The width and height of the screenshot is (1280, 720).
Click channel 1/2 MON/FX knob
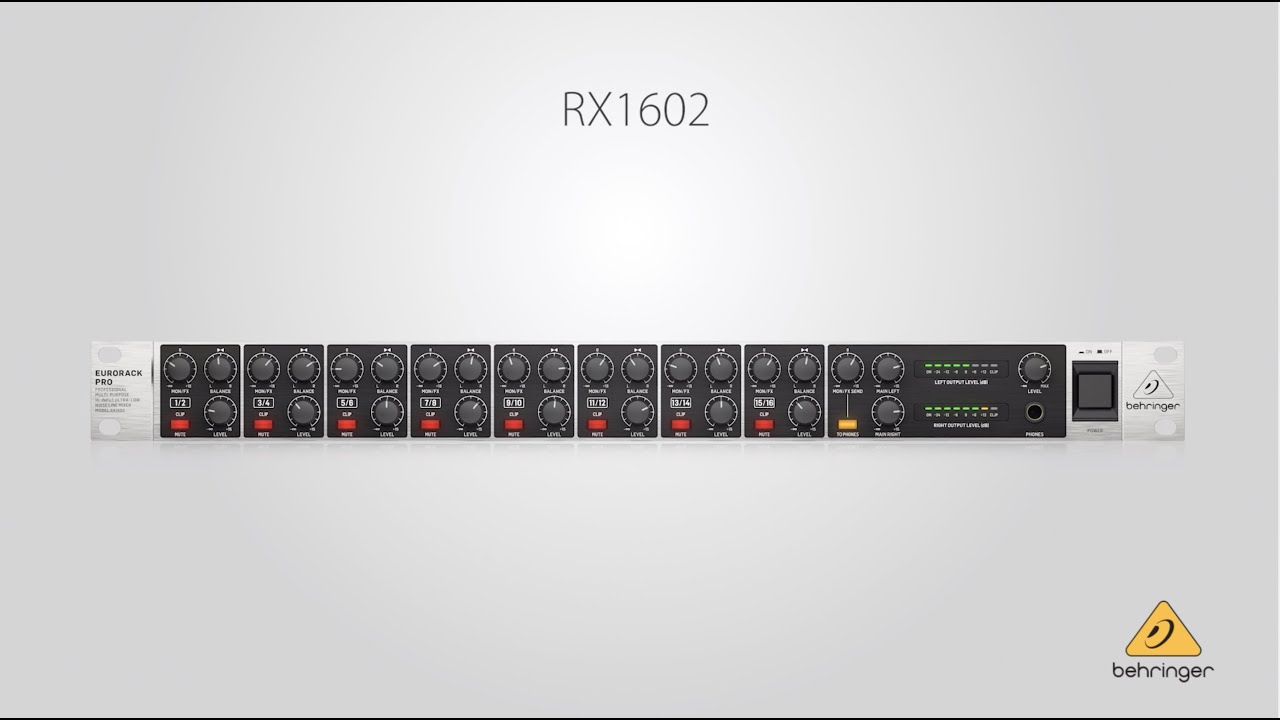[x=180, y=369]
